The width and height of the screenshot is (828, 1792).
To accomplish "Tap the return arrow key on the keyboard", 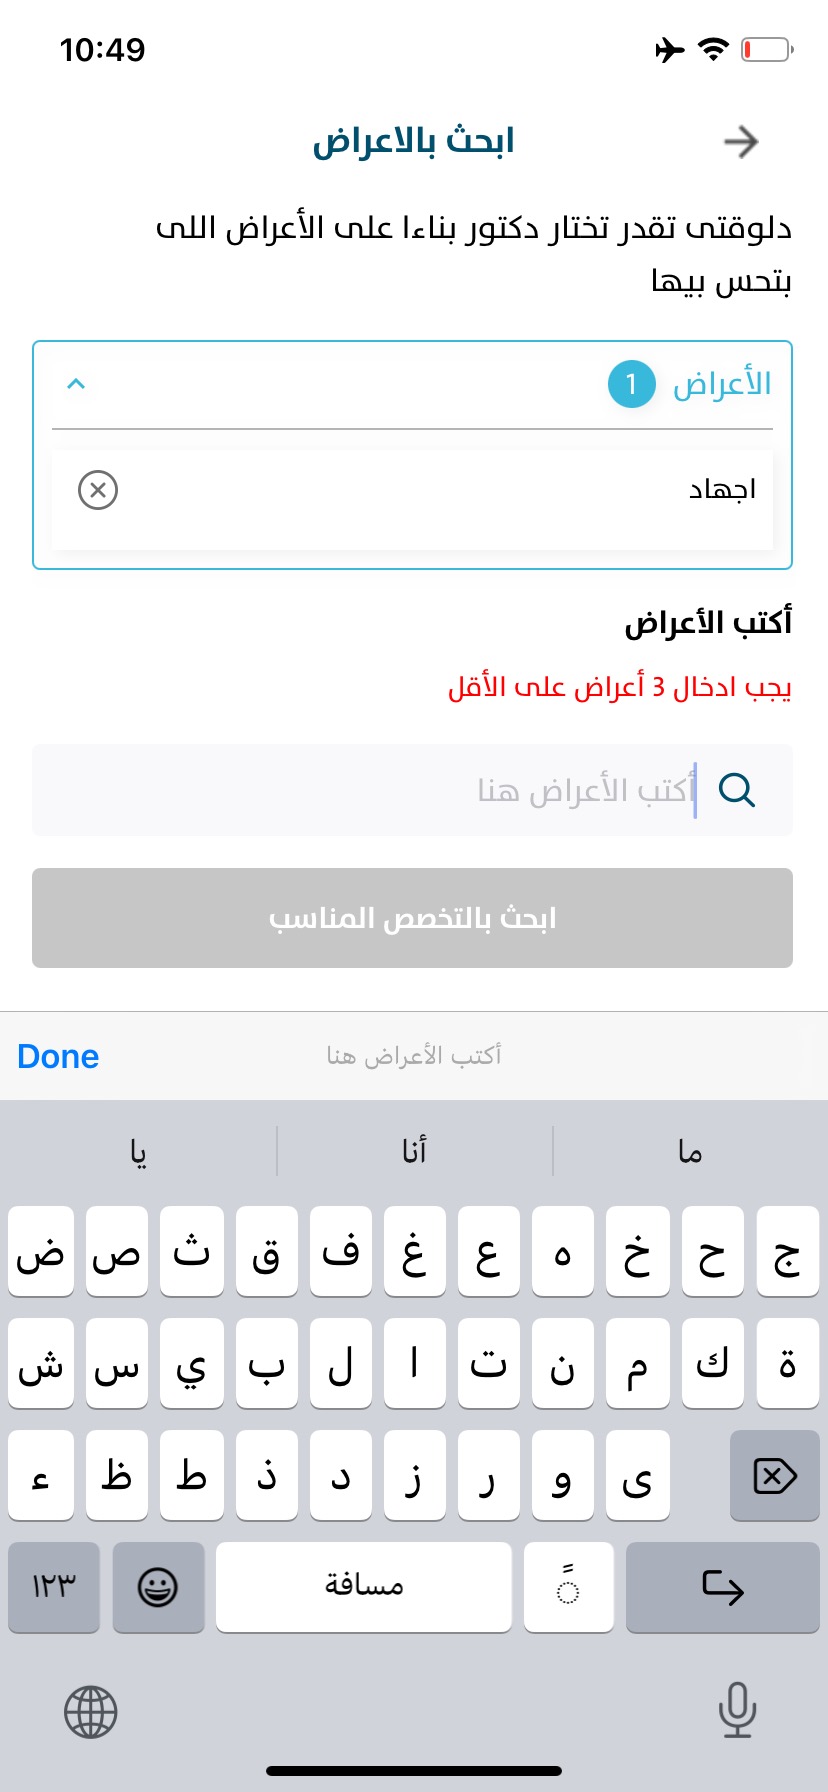I will coord(722,1587).
